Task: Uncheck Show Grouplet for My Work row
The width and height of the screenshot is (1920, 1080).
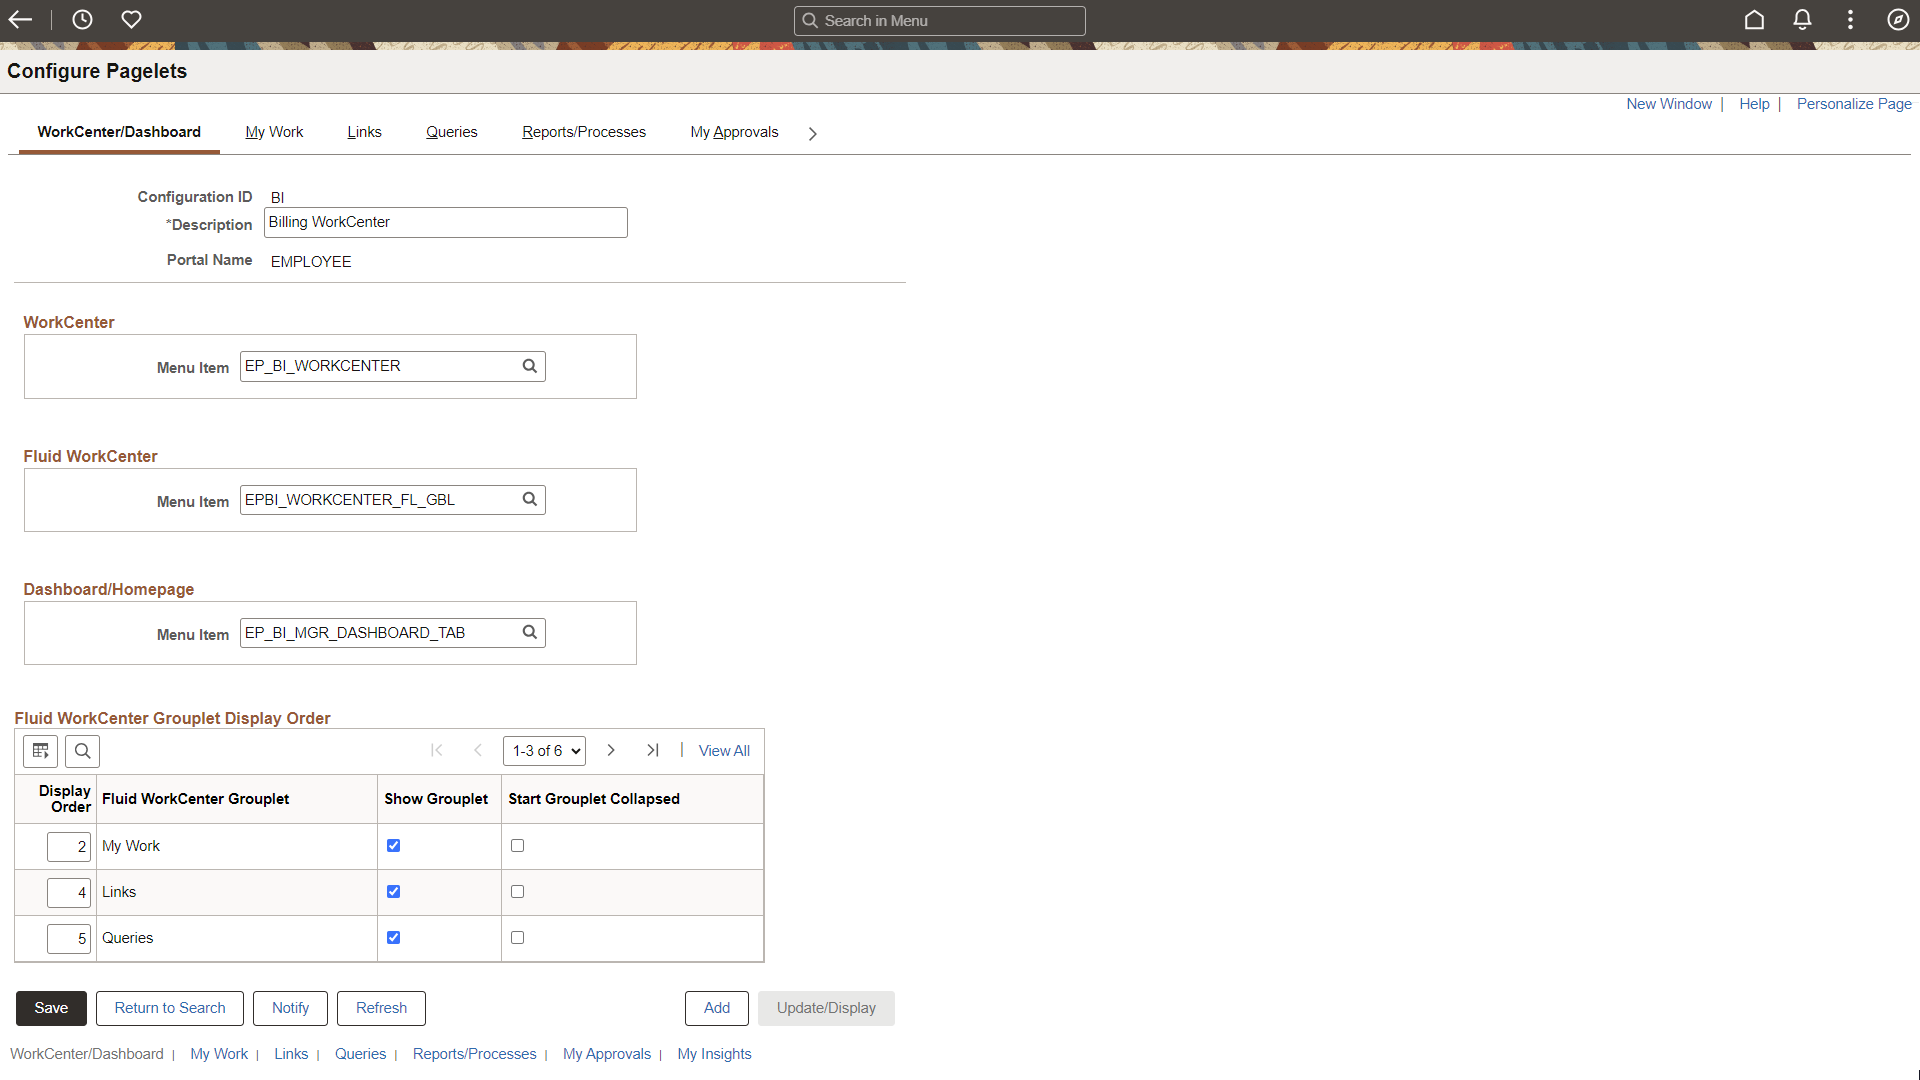Action: [x=393, y=845]
